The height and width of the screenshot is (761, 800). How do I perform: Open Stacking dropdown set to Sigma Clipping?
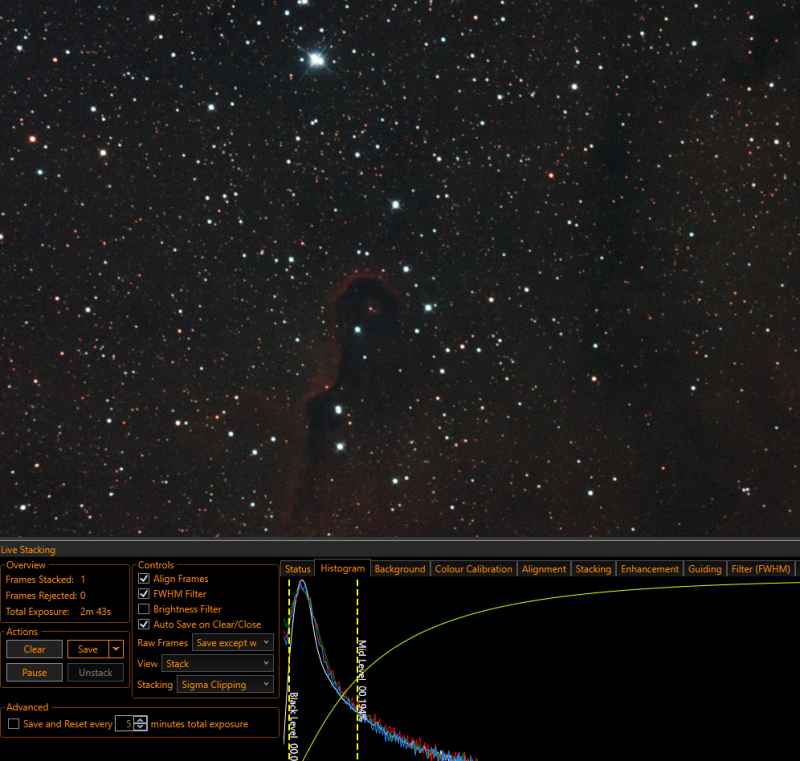[225, 685]
